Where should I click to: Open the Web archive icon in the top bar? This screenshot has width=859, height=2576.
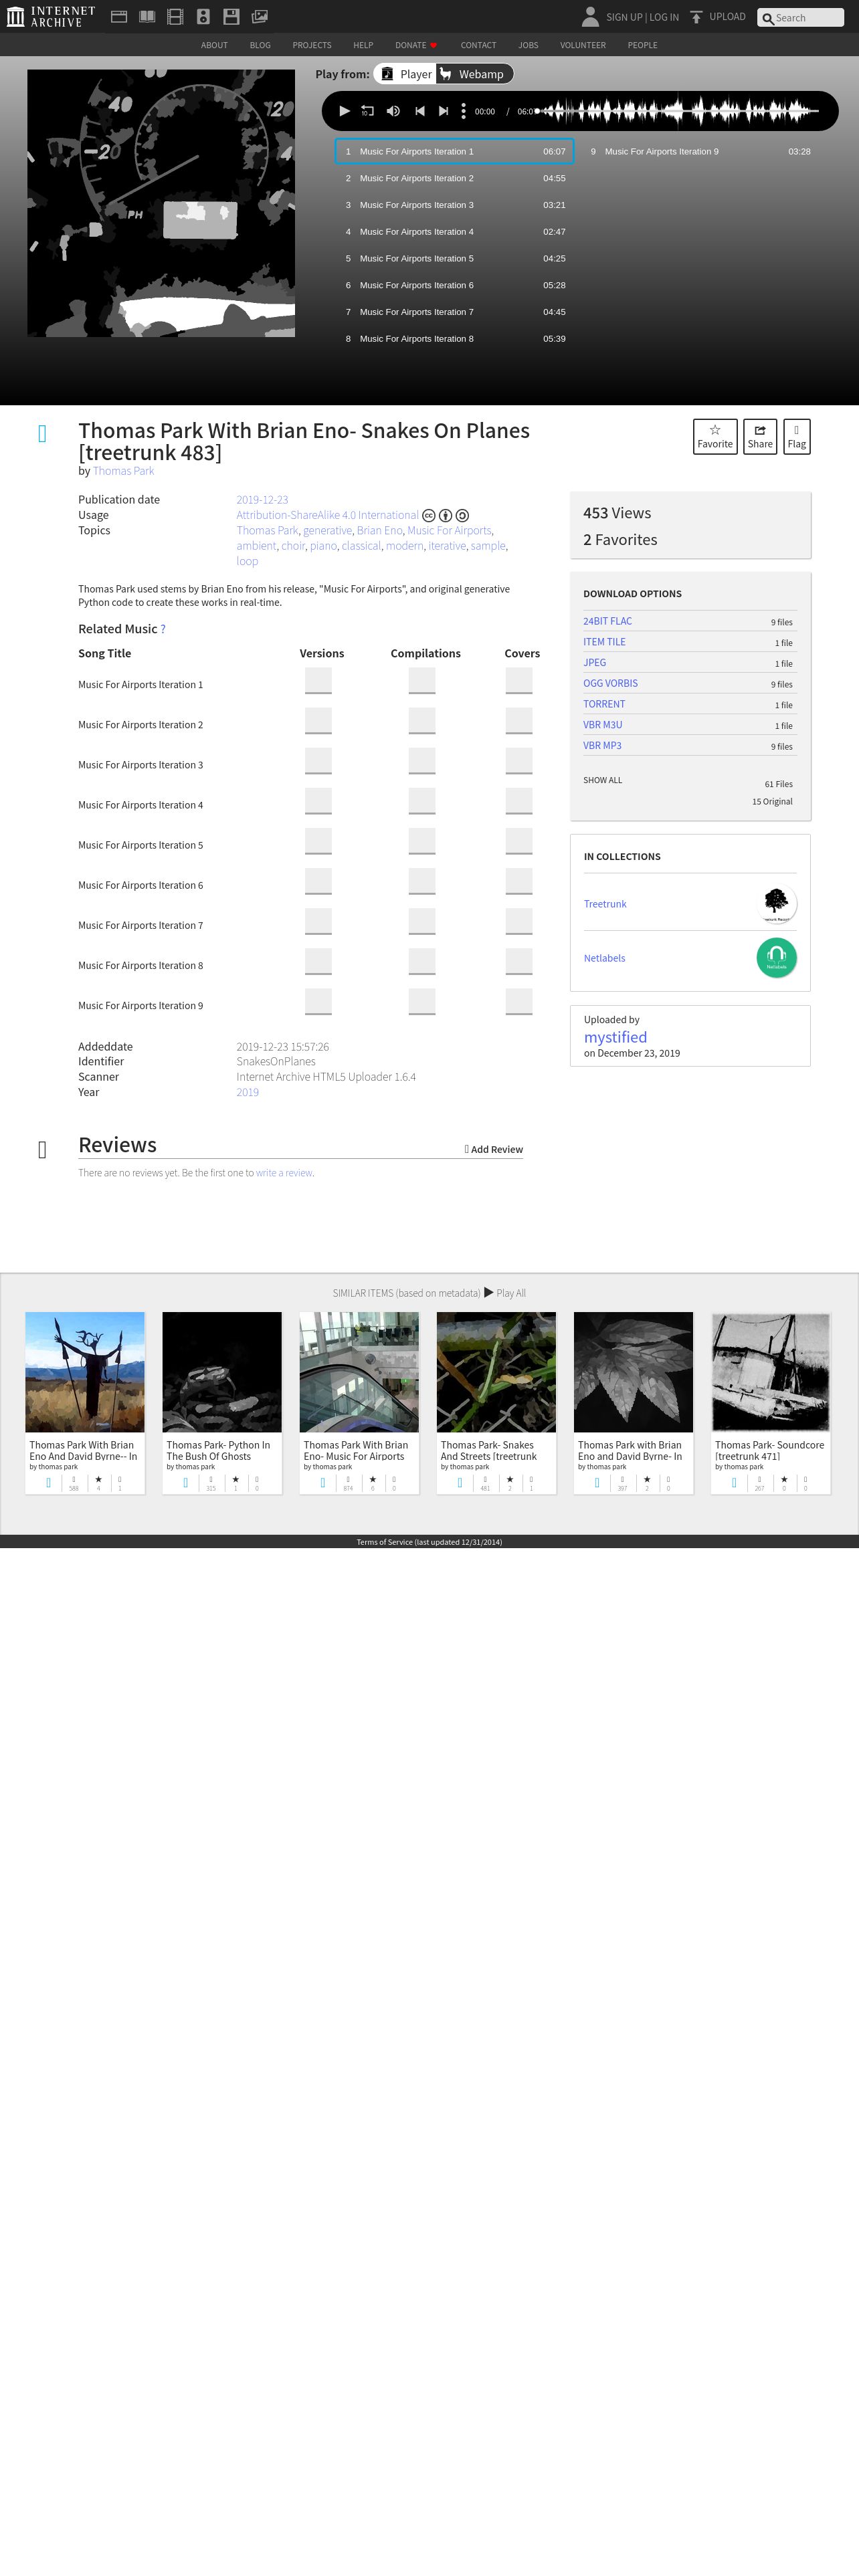119,16
